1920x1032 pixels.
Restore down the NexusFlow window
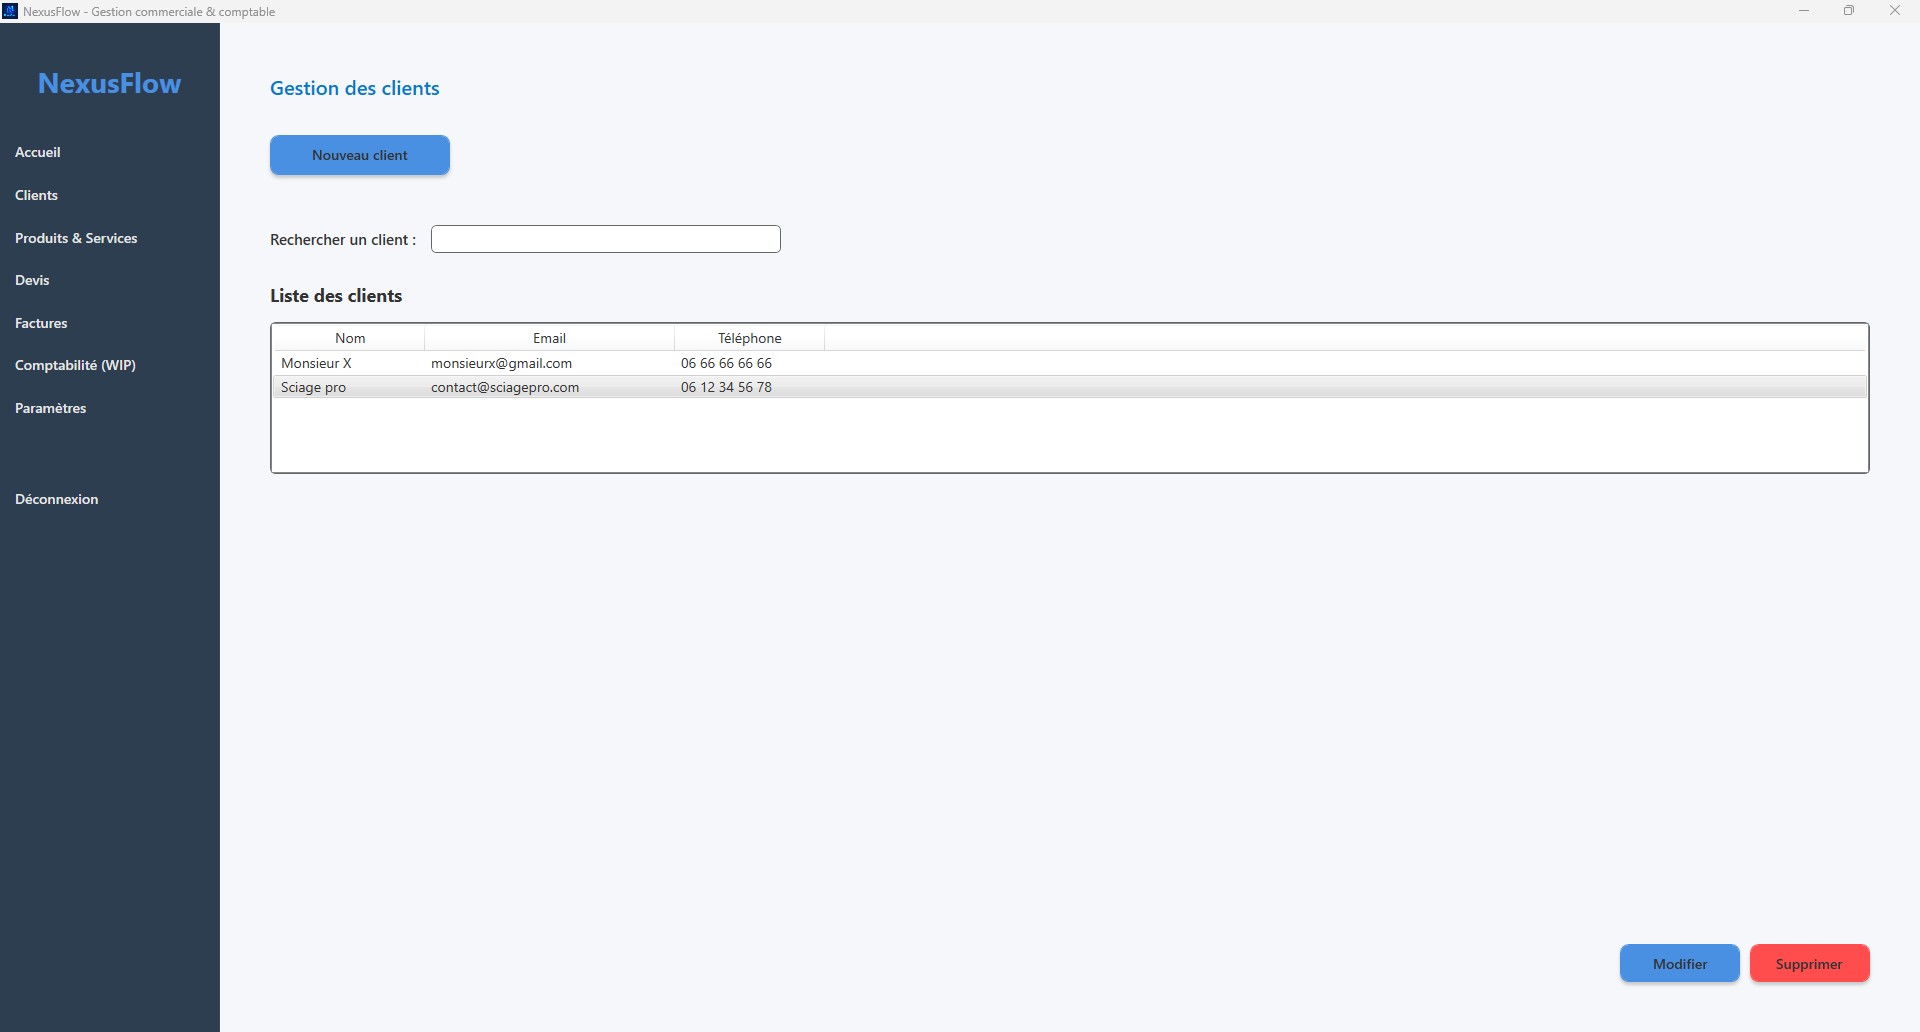click(x=1849, y=11)
